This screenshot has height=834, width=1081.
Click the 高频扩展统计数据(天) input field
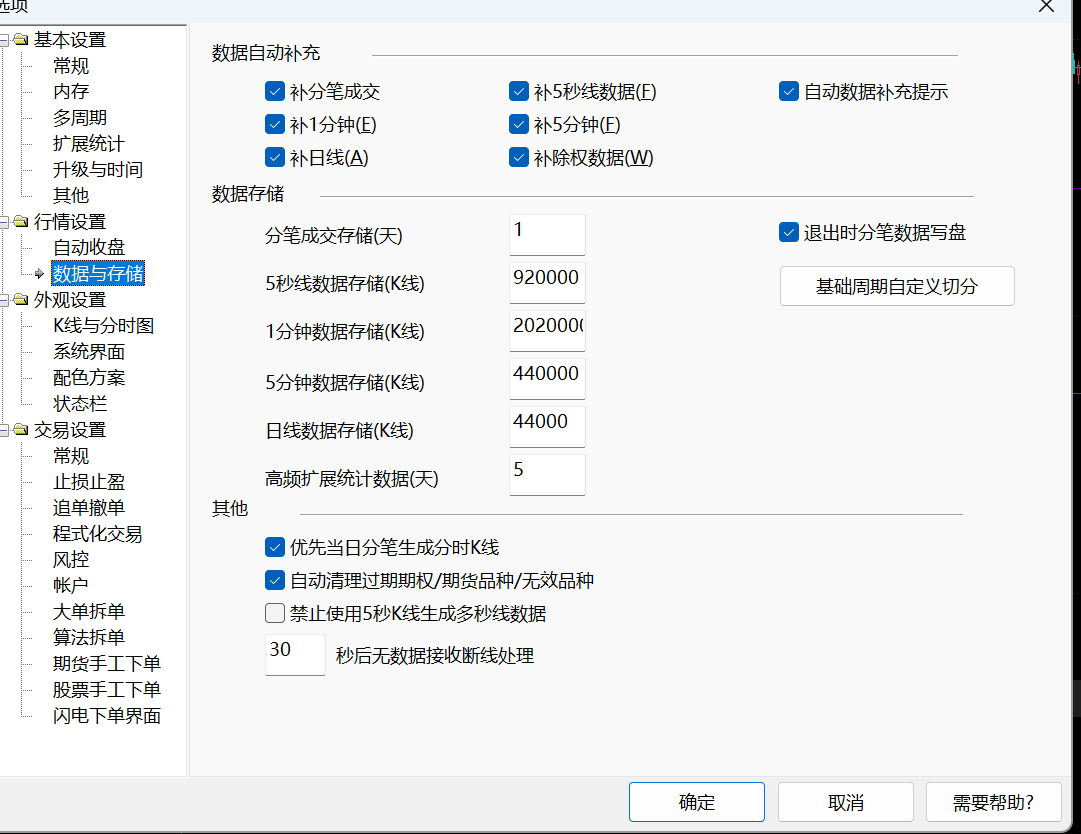pos(547,475)
